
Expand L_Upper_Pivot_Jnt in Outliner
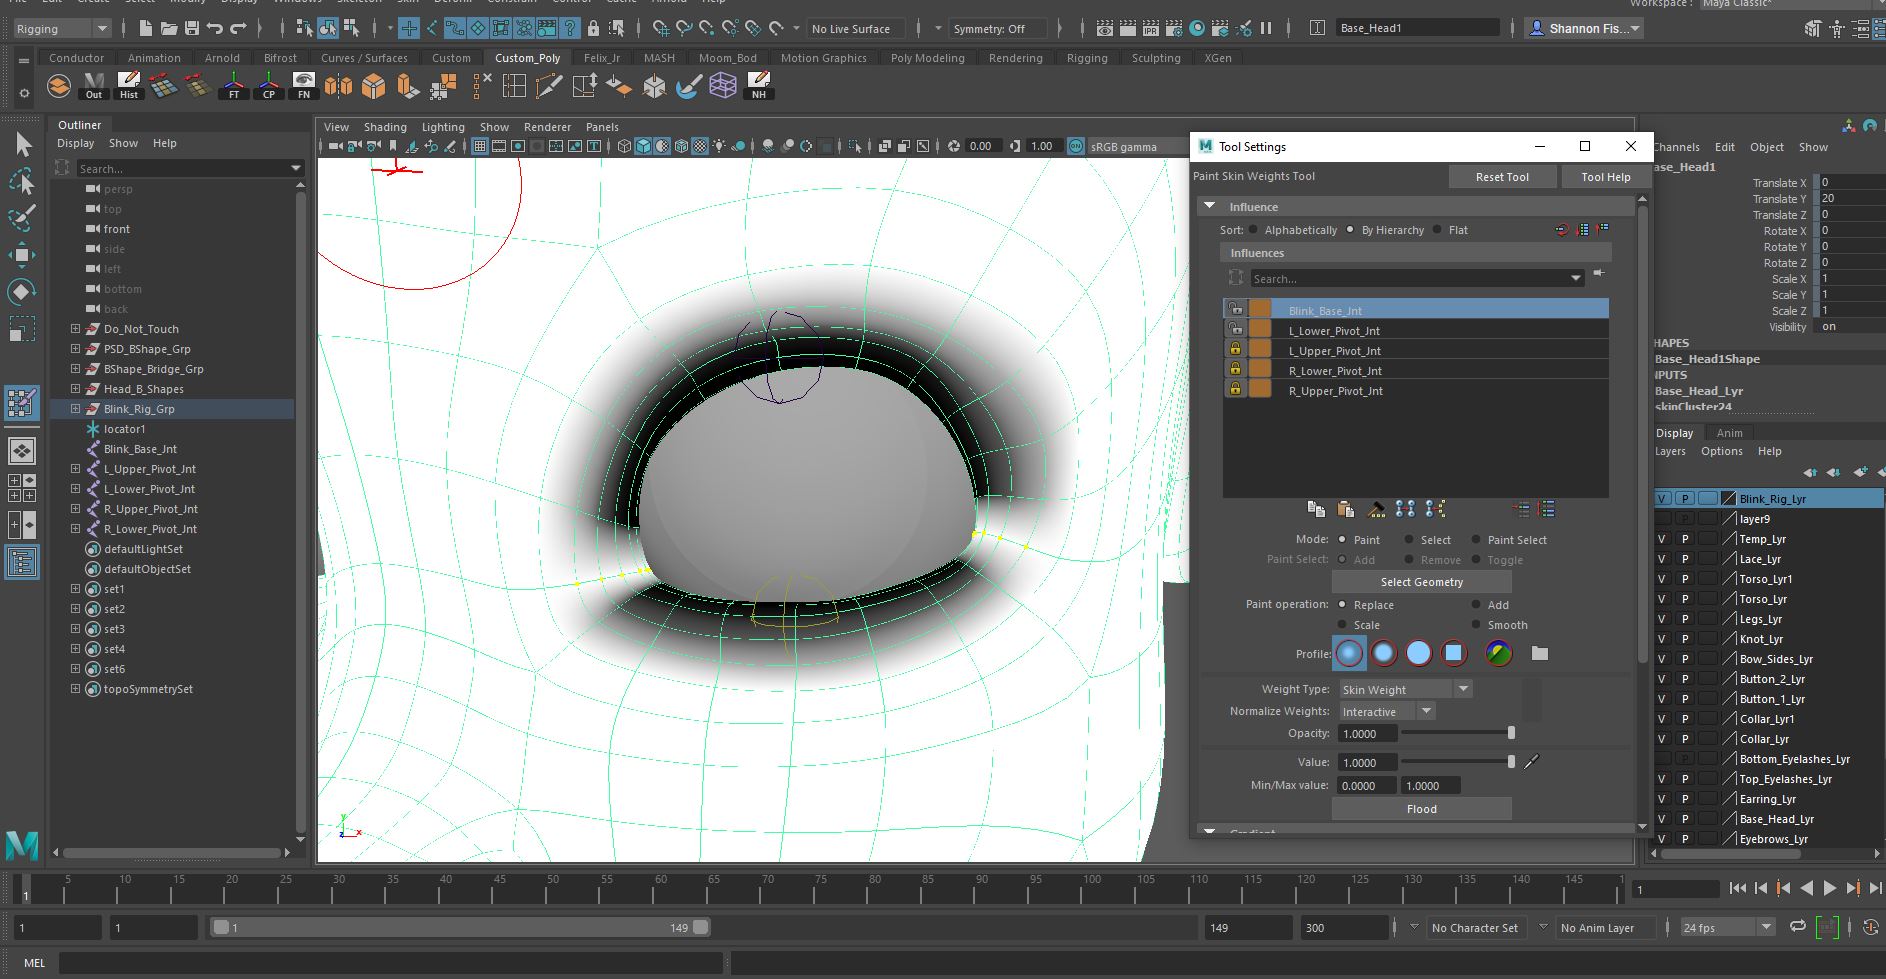[x=75, y=469]
